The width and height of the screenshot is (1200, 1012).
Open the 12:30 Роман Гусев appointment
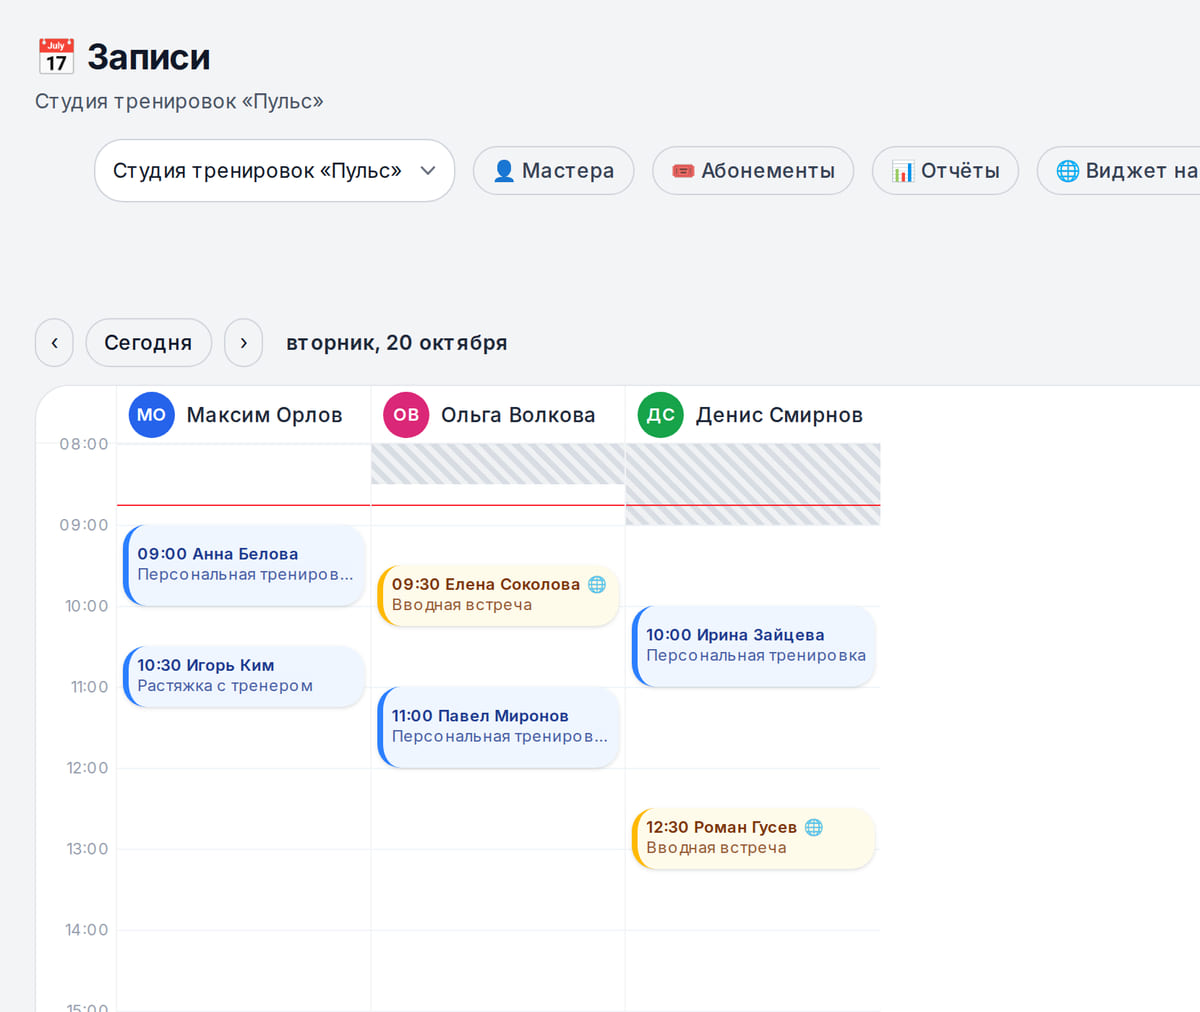tap(754, 838)
